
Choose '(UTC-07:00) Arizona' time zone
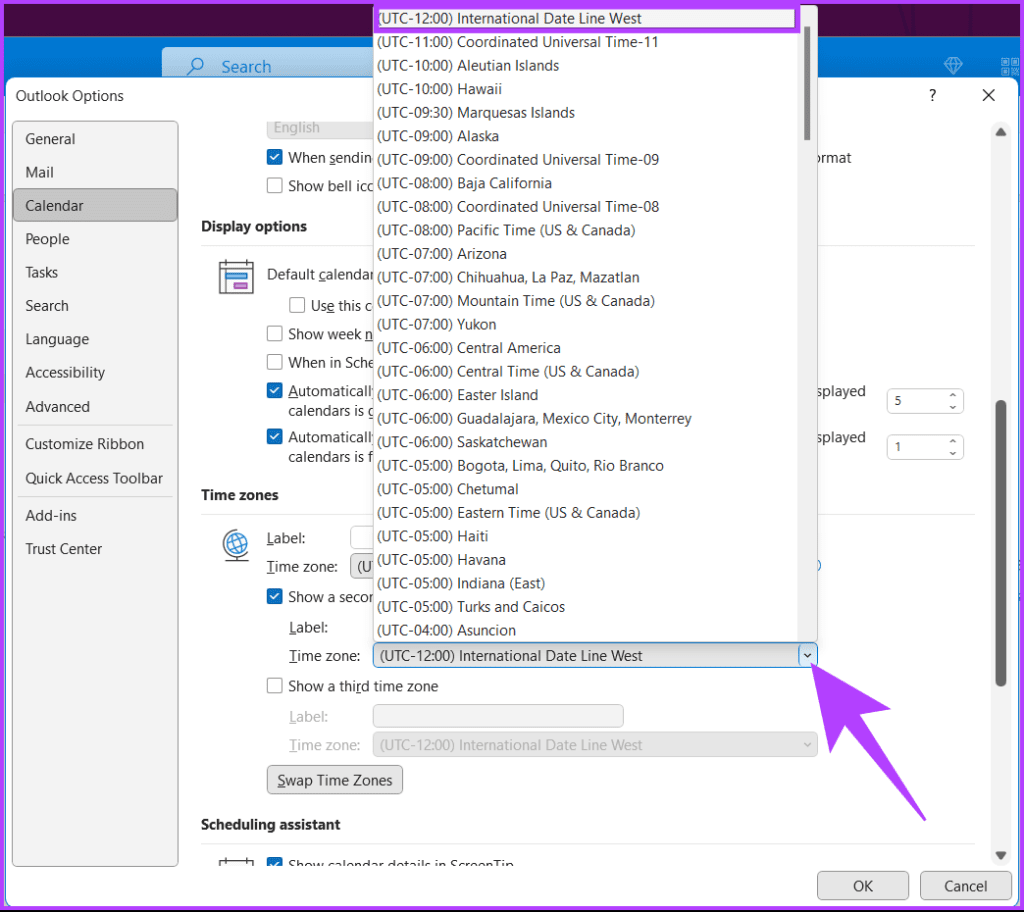point(586,253)
